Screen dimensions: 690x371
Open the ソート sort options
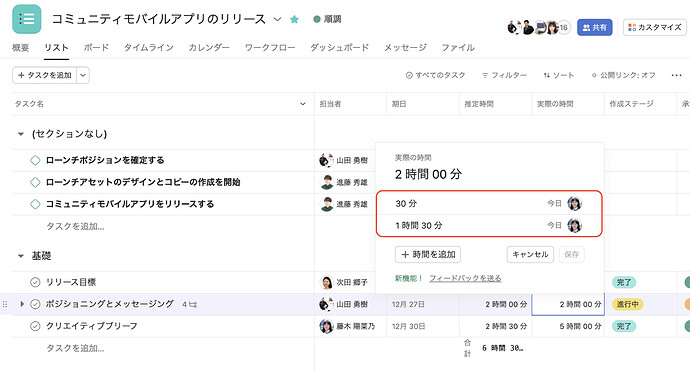click(558, 75)
